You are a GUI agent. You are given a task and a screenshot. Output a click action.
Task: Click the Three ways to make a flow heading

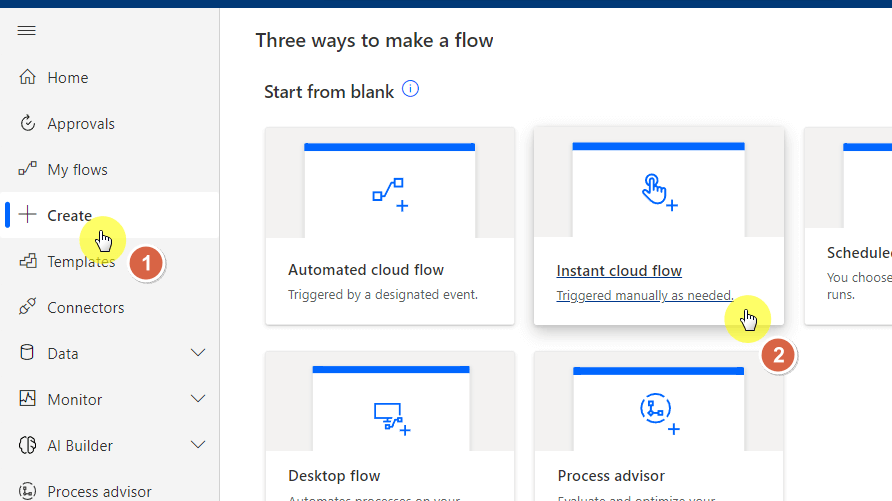click(x=374, y=40)
